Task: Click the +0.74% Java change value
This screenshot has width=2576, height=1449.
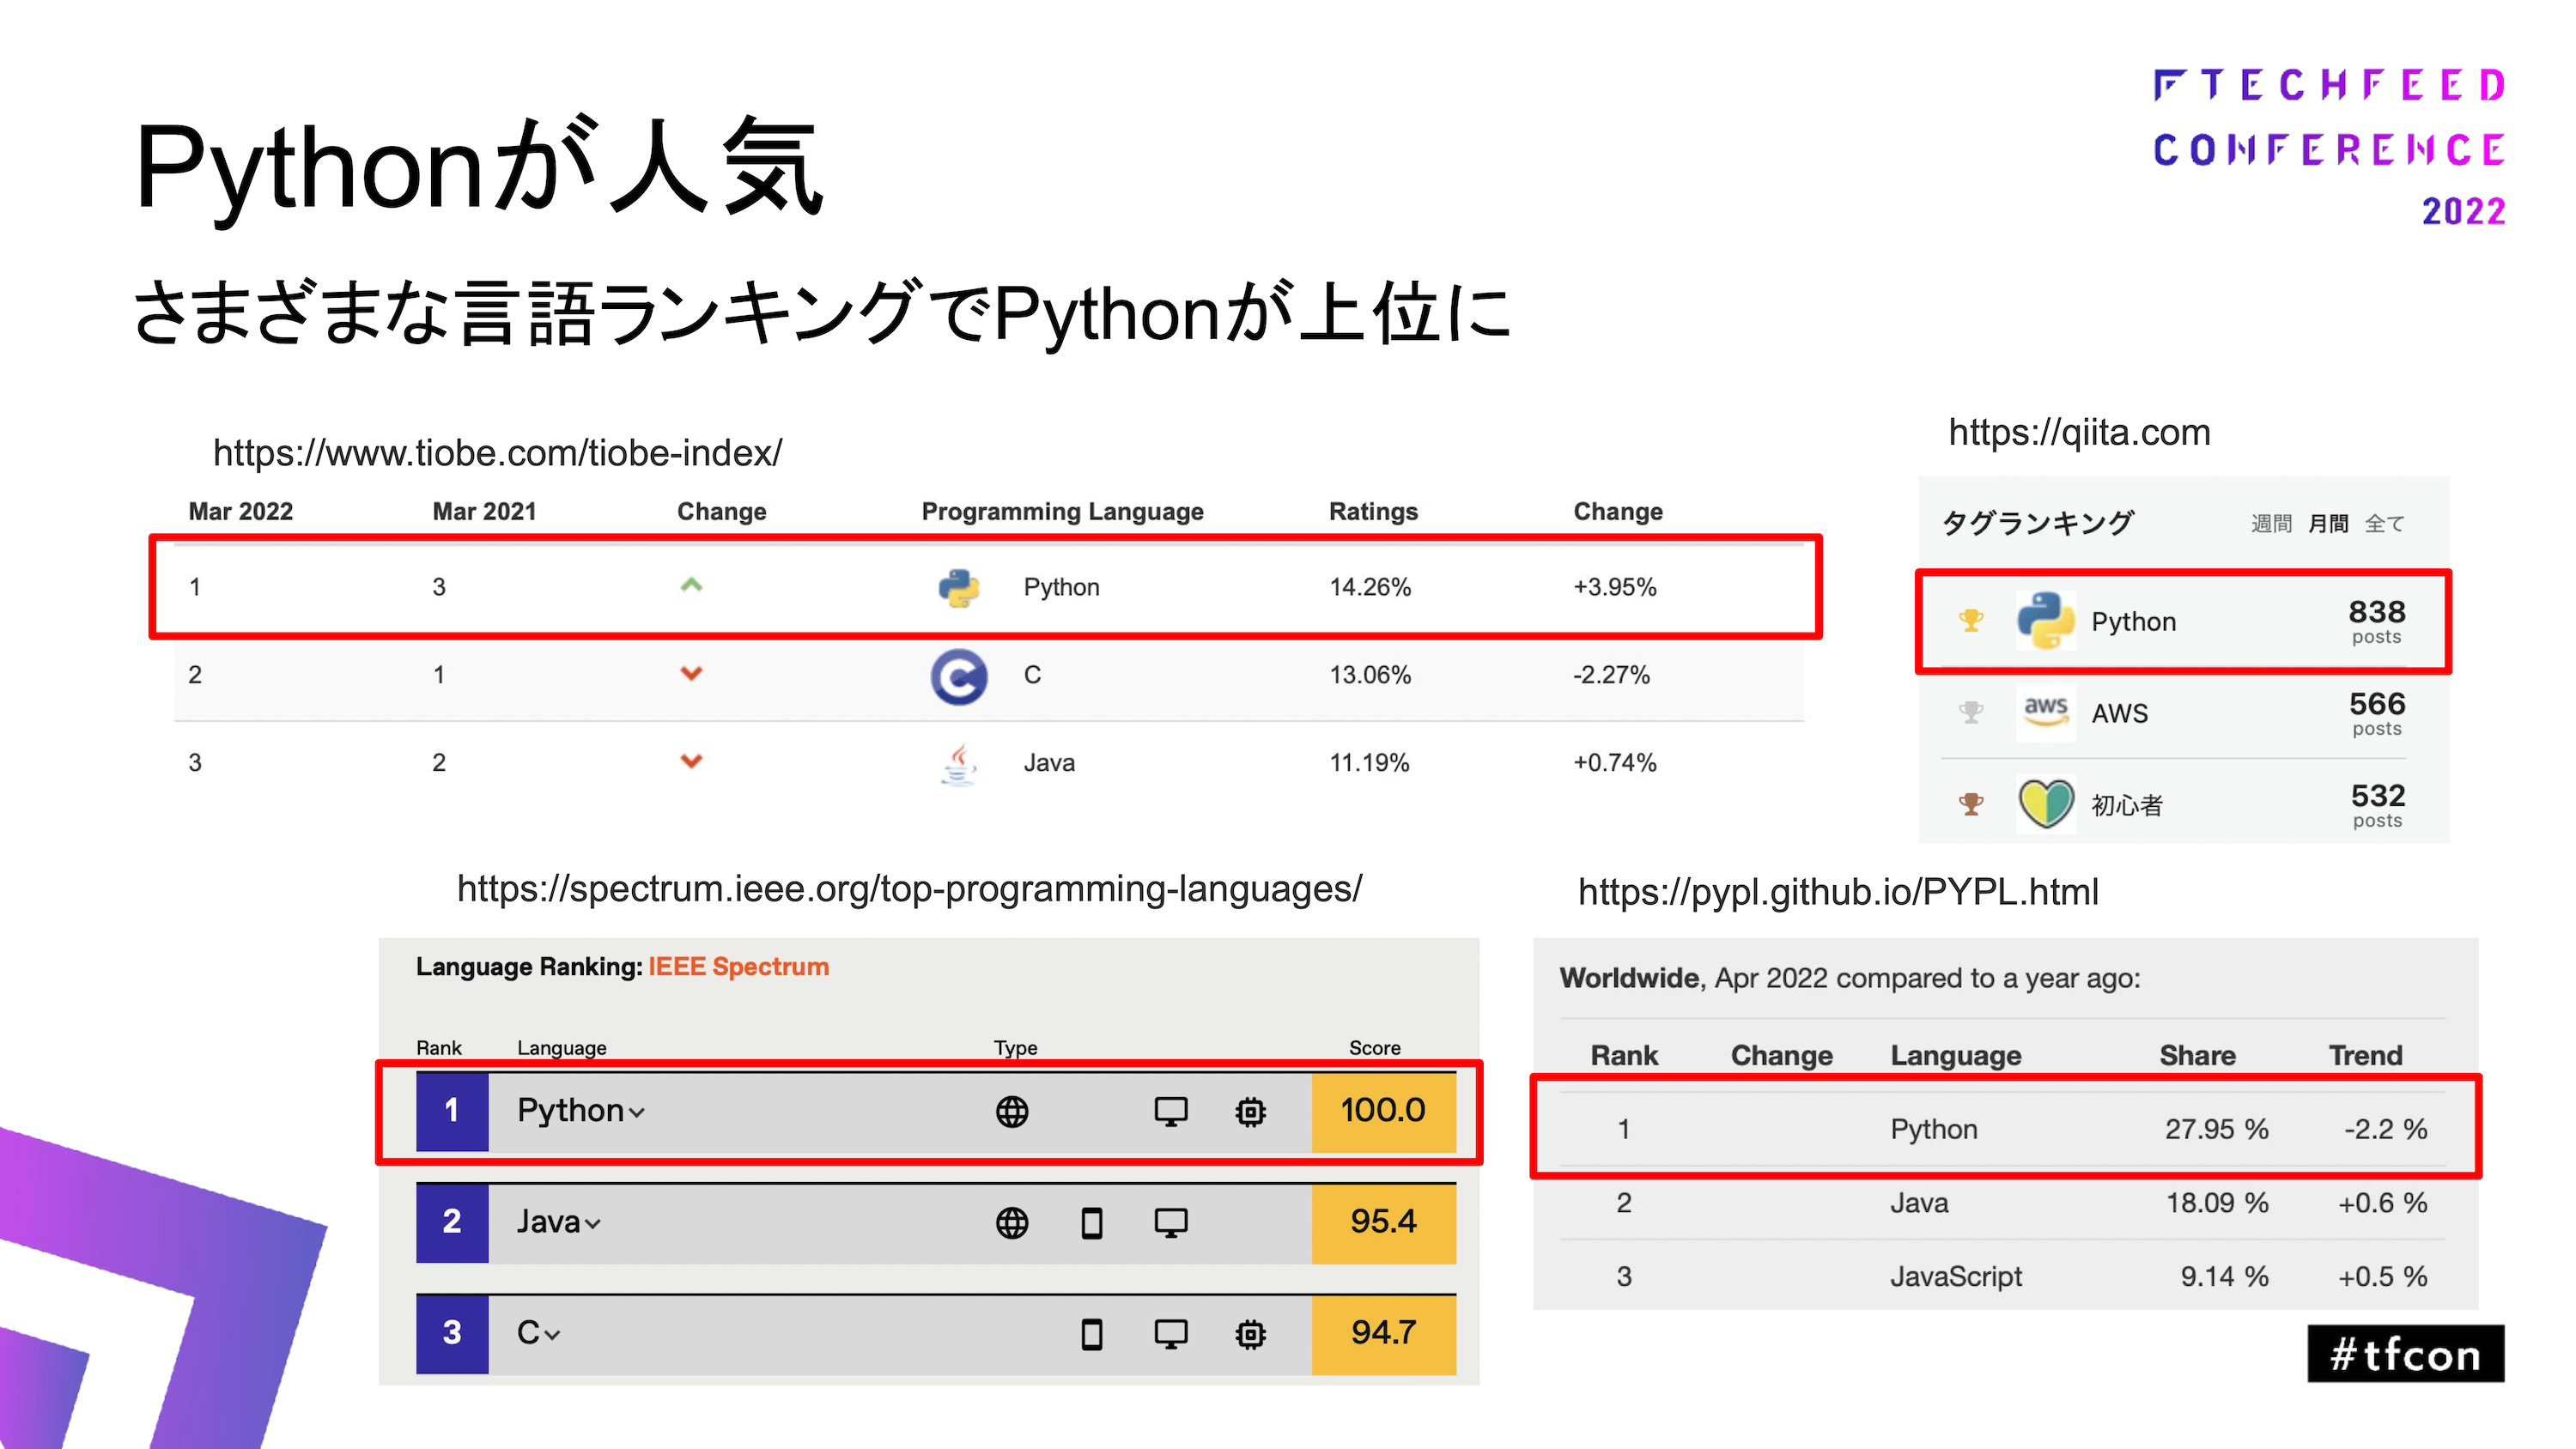Action: click(x=1615, y=764)
